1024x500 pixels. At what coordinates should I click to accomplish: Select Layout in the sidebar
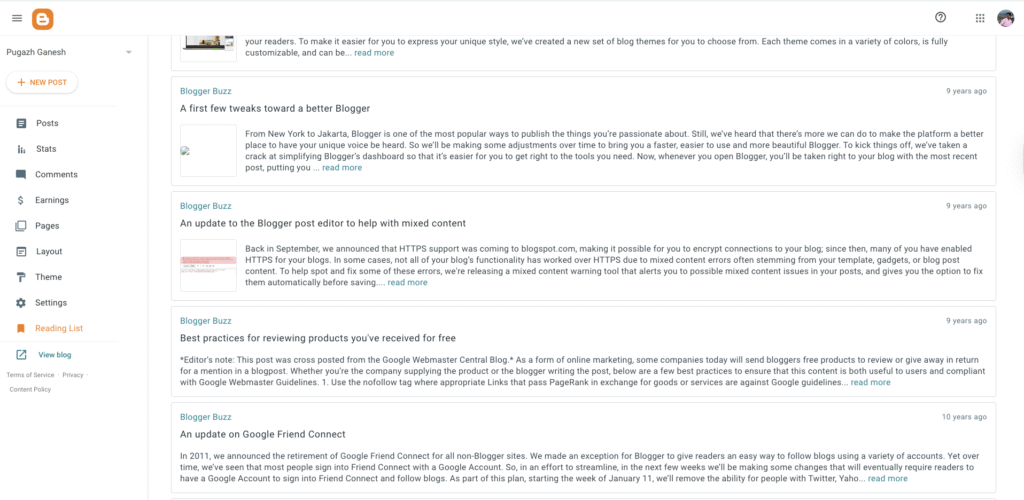pos(49,252)
